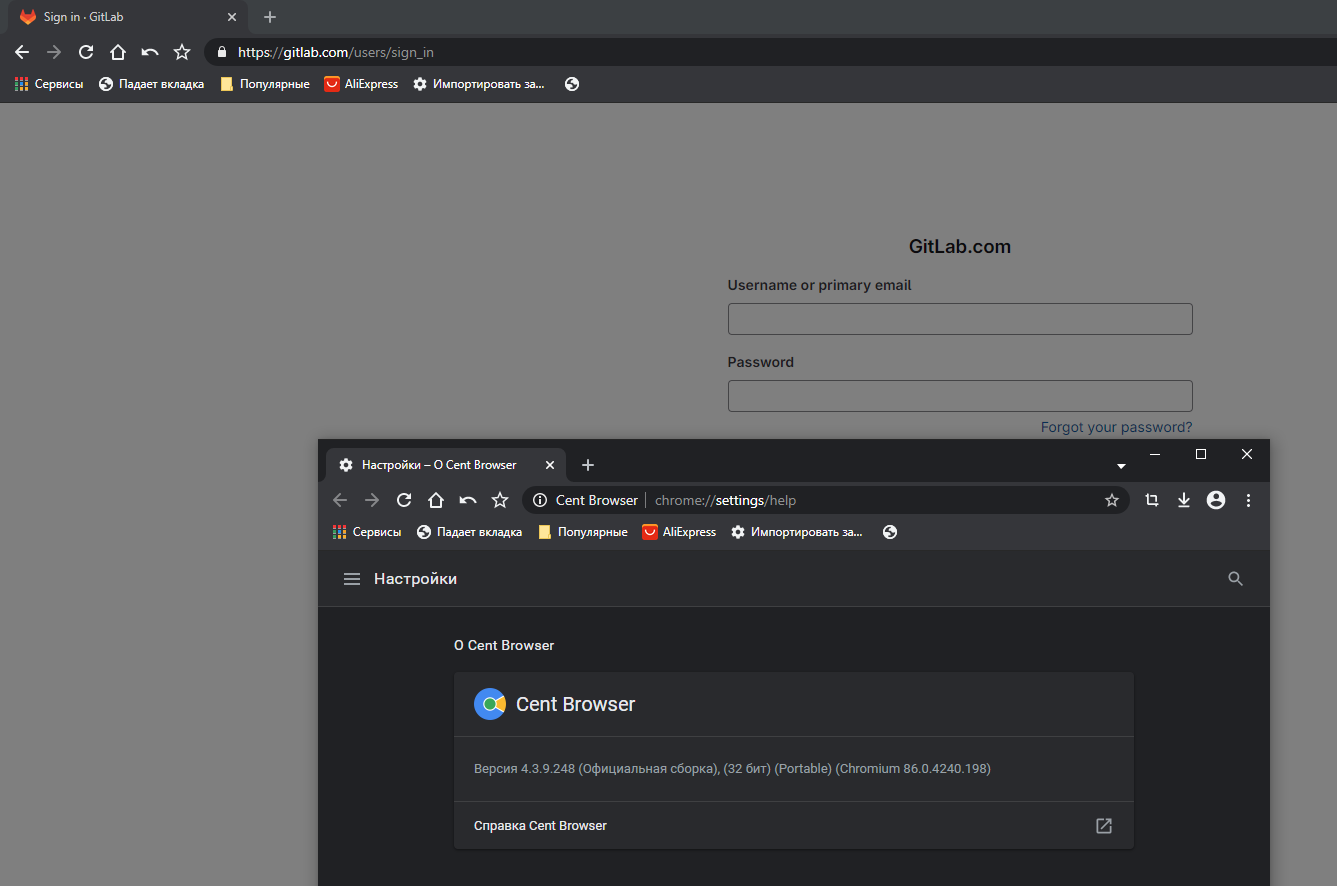The height and width of the screenshot is (886, 1337).
Task: Open AliExpress bookmark in GitLab window
Action: point(361,84)
